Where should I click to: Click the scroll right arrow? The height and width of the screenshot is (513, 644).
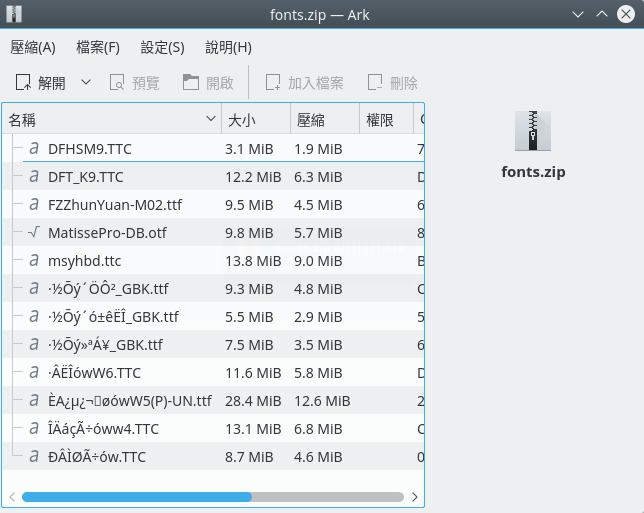(x=414, y=497)
